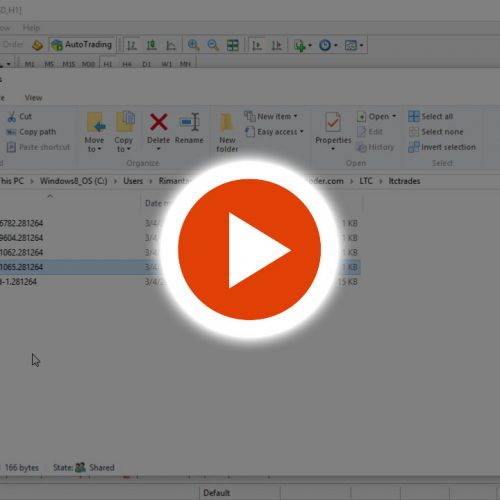Open the New item dropdown
Image resolution: width=500 pixels, height=500 pixels.
pyautogui.click(x=271, y=116)
